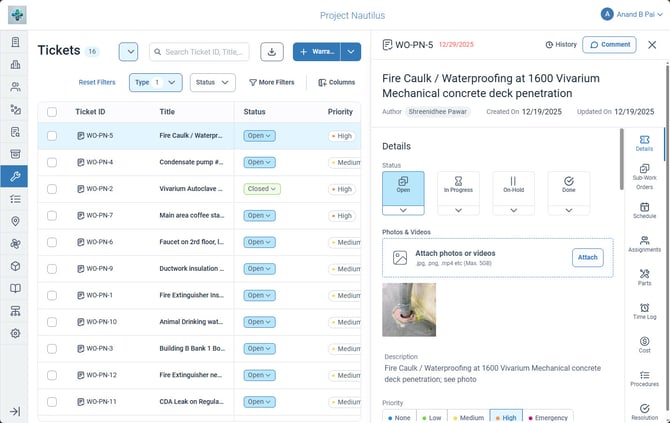
Task: Close the WO-PN-5 detail panel
Action: [652, 44]
